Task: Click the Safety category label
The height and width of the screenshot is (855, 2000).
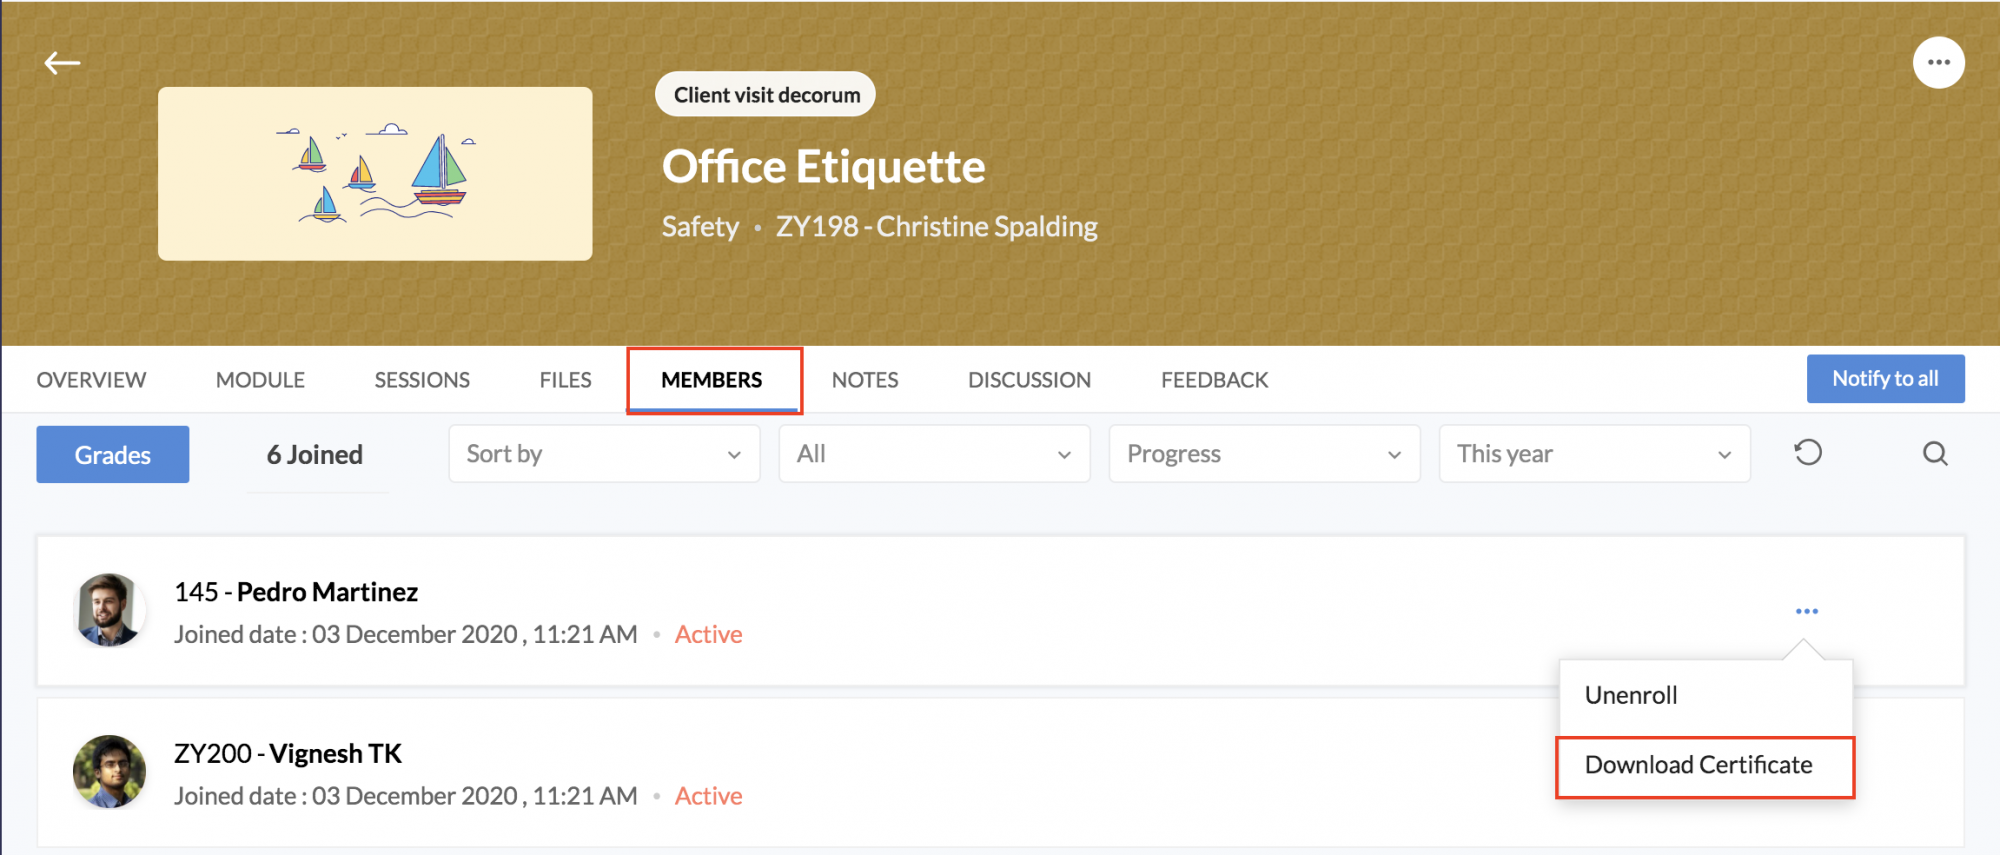Action: click(x=700, y=227)
